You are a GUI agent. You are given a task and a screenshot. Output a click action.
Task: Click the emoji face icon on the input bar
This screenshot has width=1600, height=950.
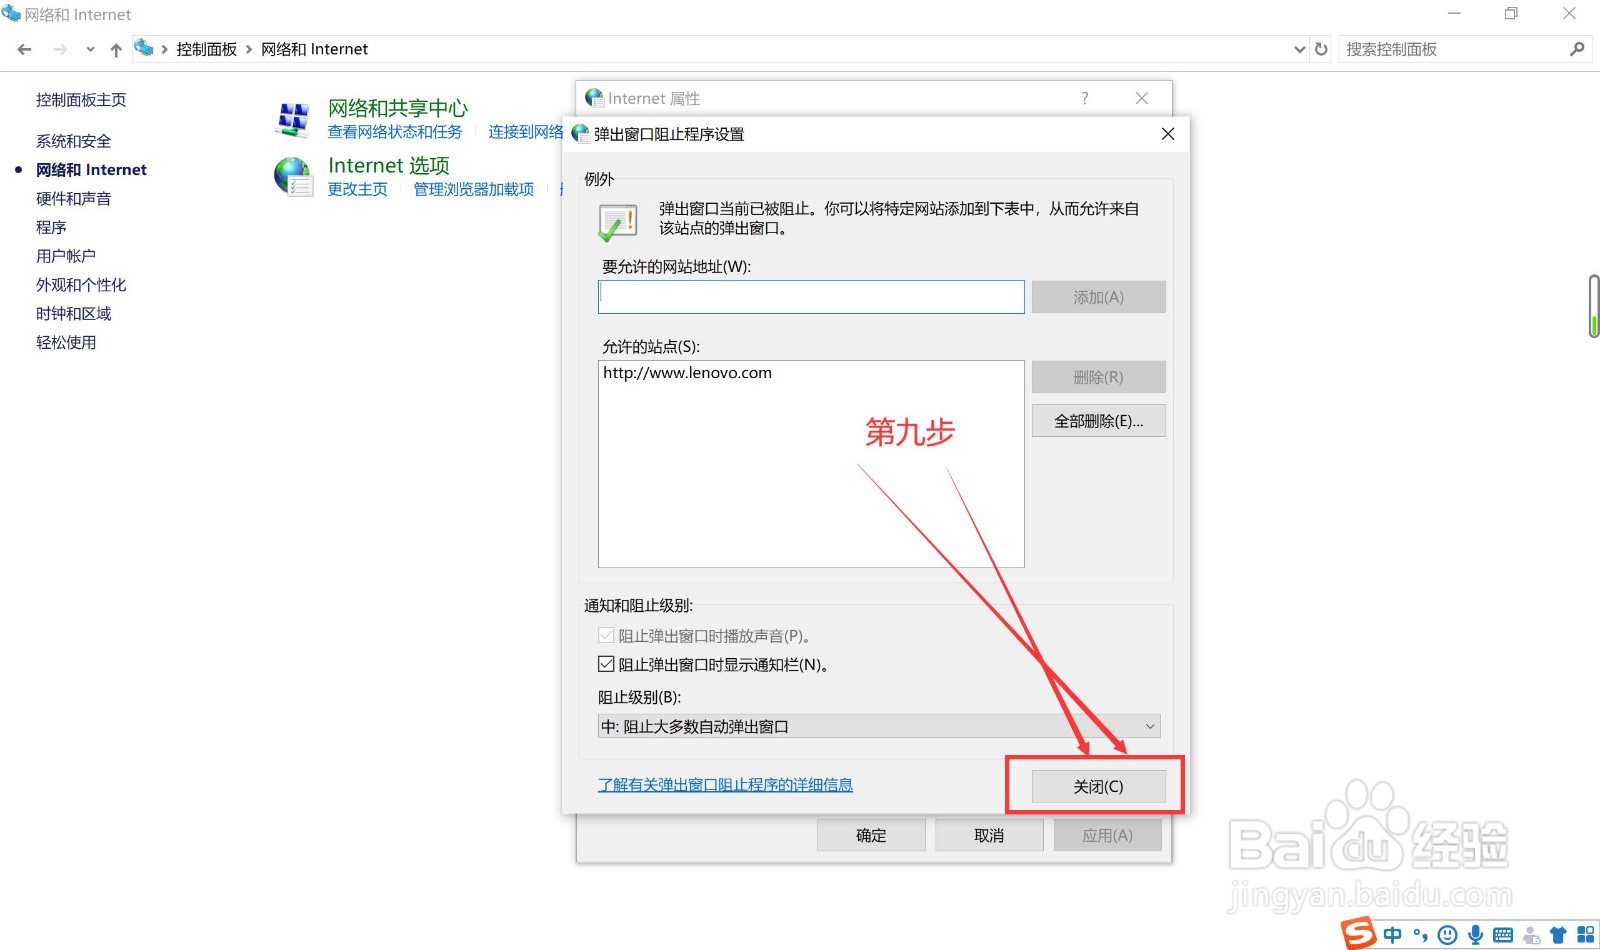click(x=1446, y=935)
